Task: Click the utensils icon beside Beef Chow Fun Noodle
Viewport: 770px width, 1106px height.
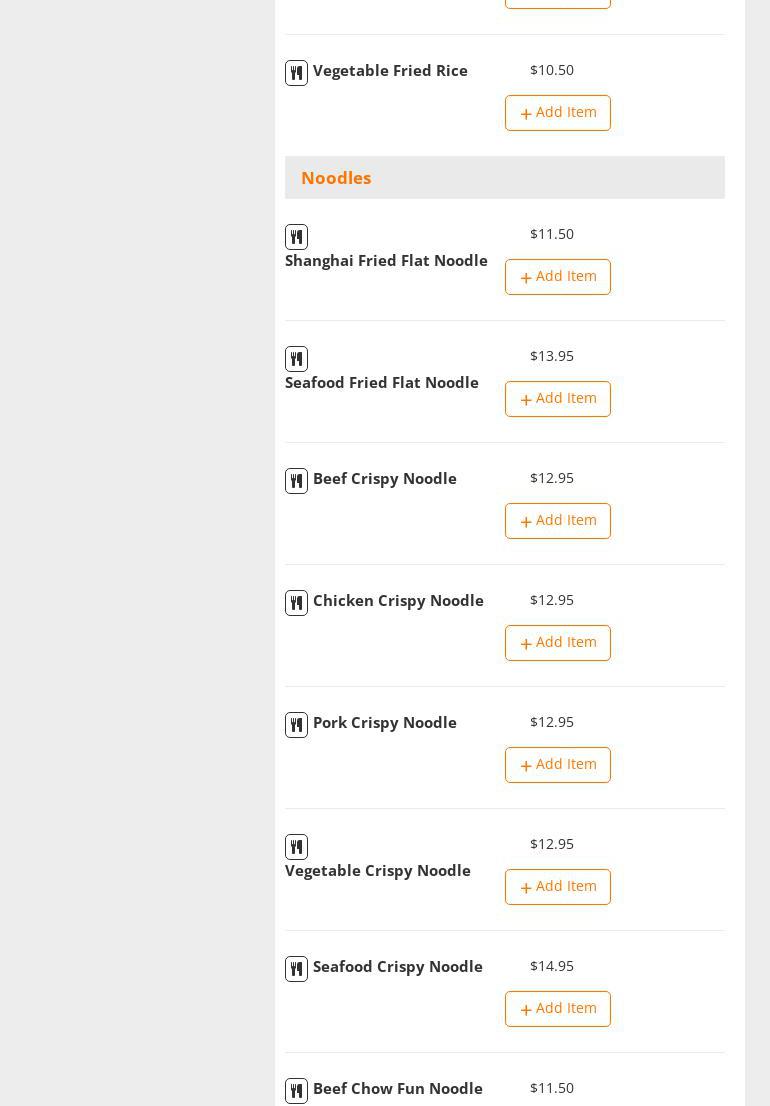Action: (296, 1091)
